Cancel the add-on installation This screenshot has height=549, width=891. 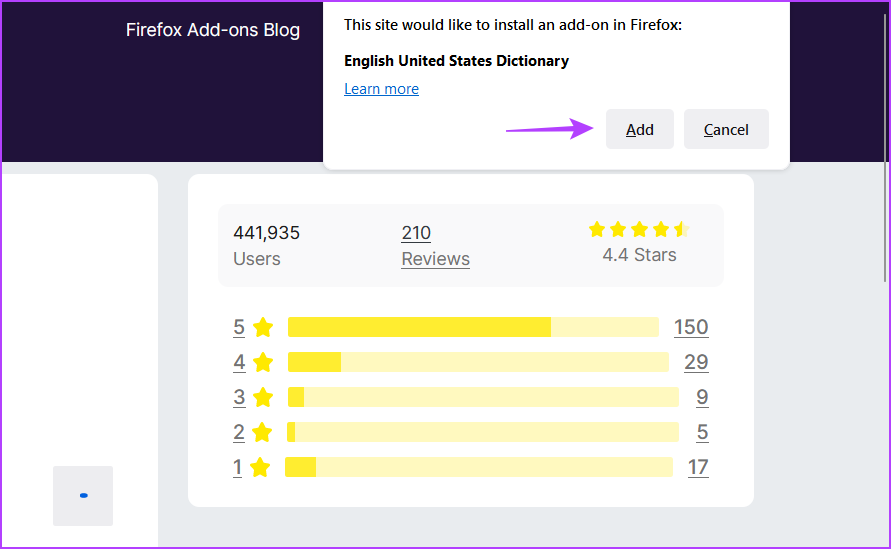tap(726, 129)
